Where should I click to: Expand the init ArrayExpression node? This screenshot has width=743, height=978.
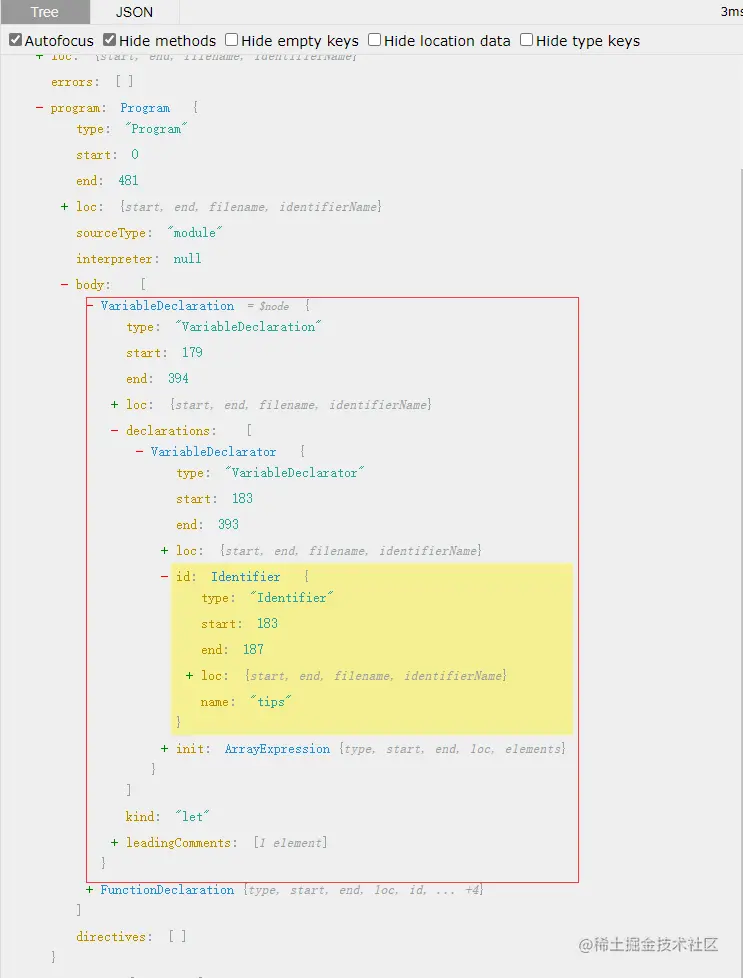164,748
